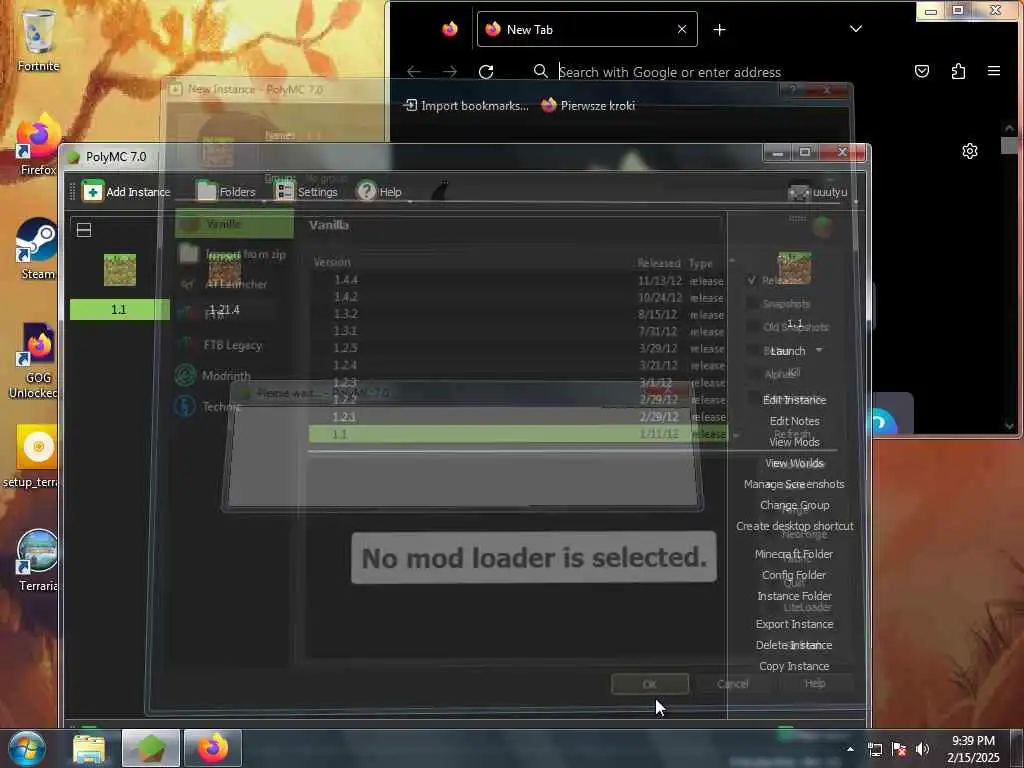Click the Firefox desktop shortcut
Viewport: 1024px width, 768px height.
[39, 145]
